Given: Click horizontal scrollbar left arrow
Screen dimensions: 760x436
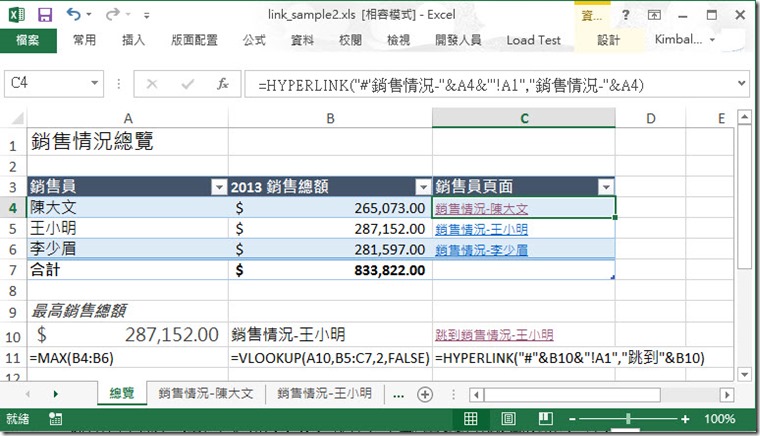Looking at the screenshot, I should coord(476,395).
